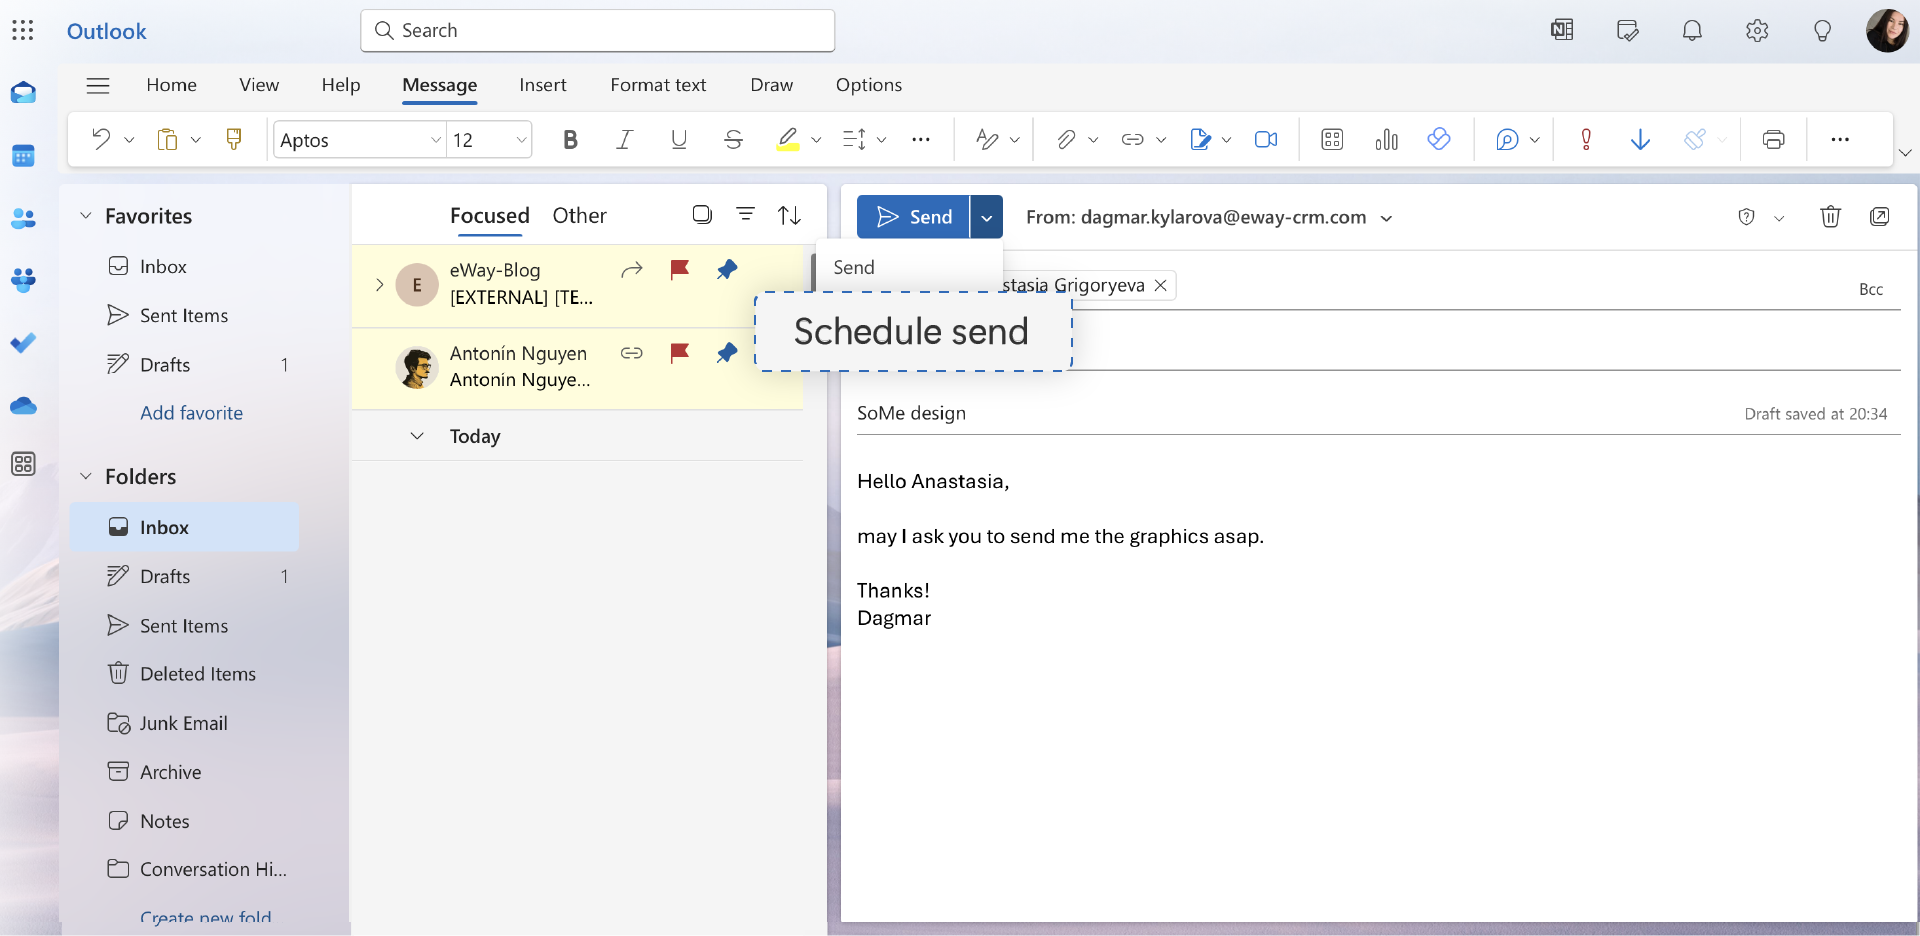The height and width of the screenshot is (936, 1920).
Task: Click the Viva Engage blue diamond icon
Action: (x=1439, y=139)
